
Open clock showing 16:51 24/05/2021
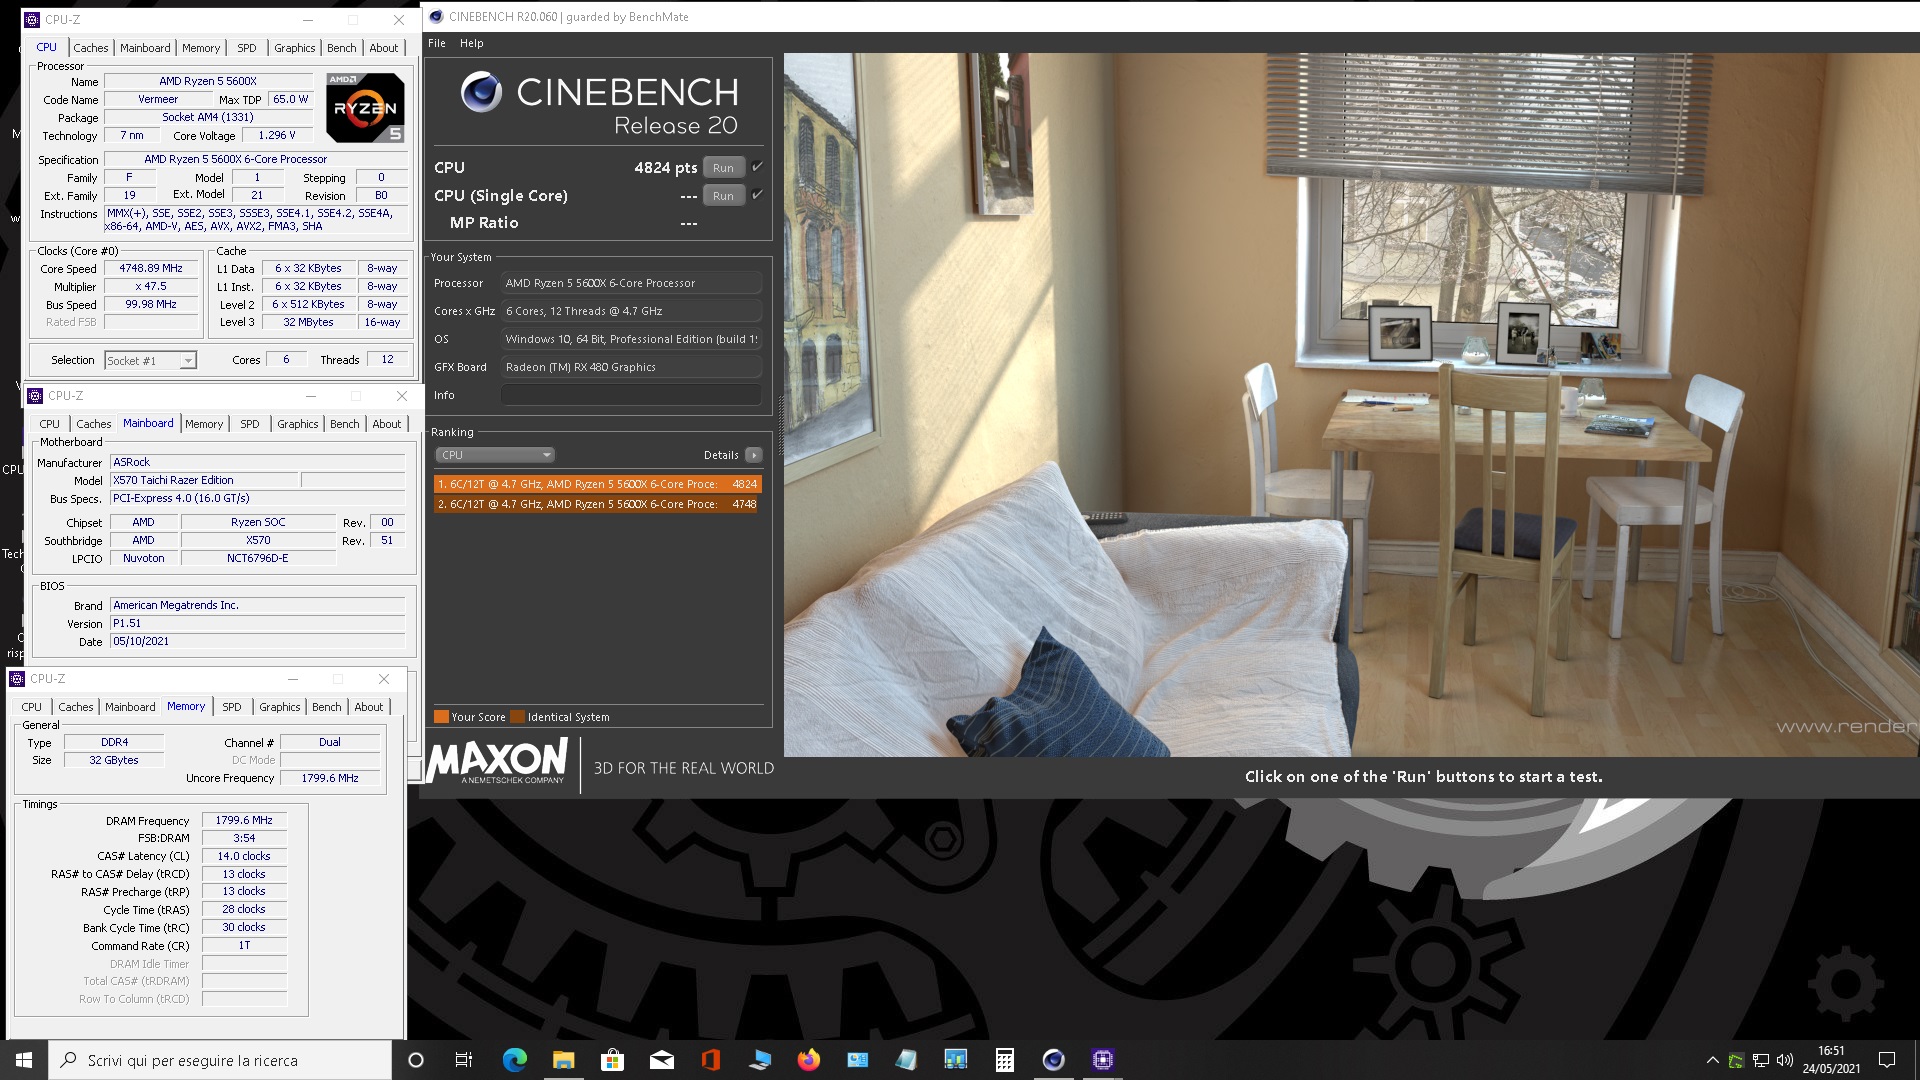tap(1831, 1060)
